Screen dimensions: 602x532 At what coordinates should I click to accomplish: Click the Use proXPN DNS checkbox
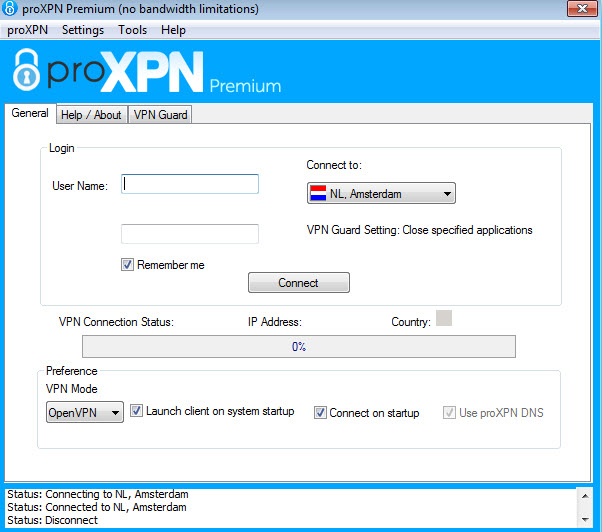(x=449, y=413)
